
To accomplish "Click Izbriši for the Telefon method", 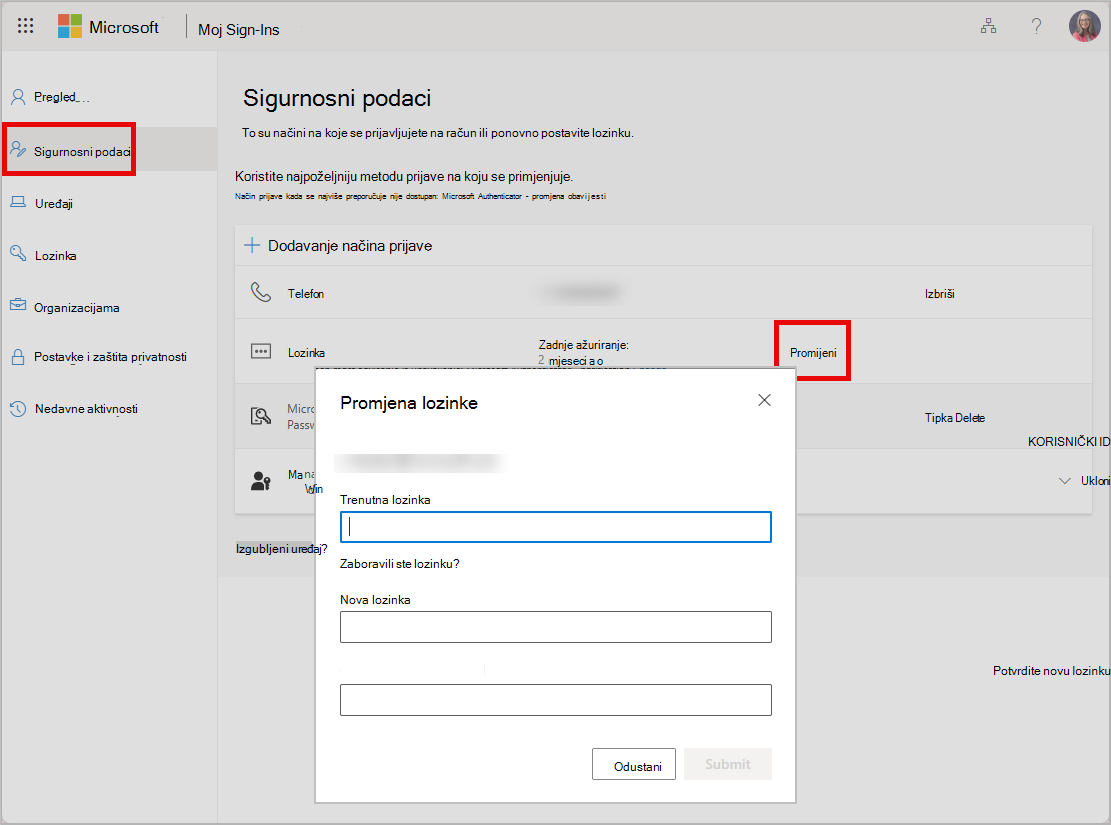I will [940, 293].
